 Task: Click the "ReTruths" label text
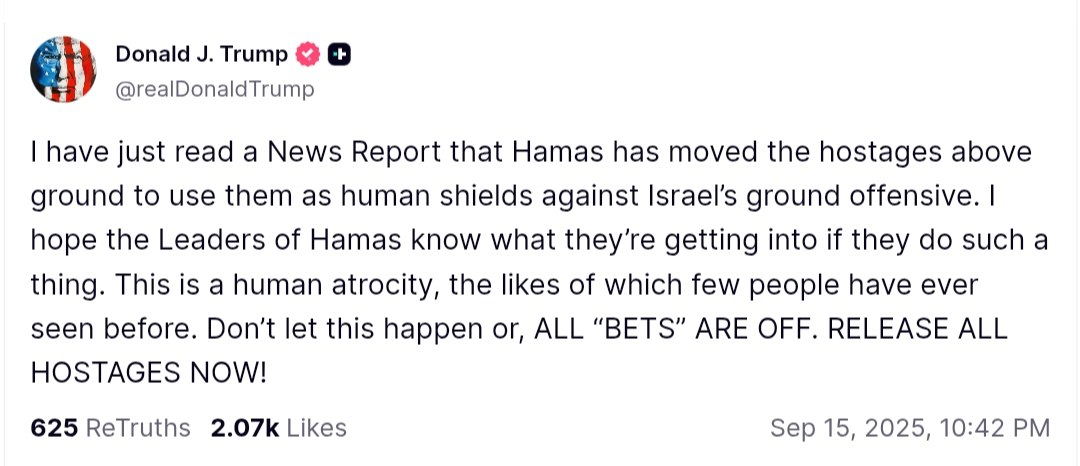138,428
